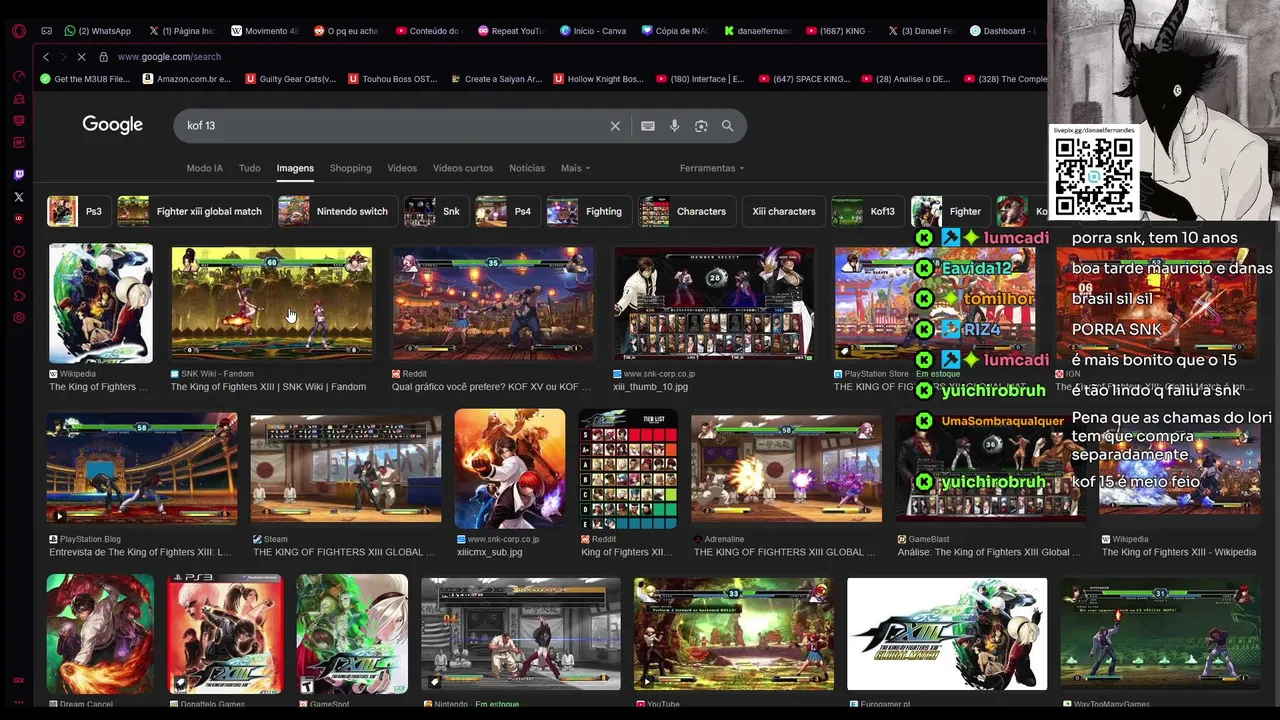Filter images by the 'Snk' chip
Screen dimensions: 1280x720
pyautogui.click(x=434, y=211)
